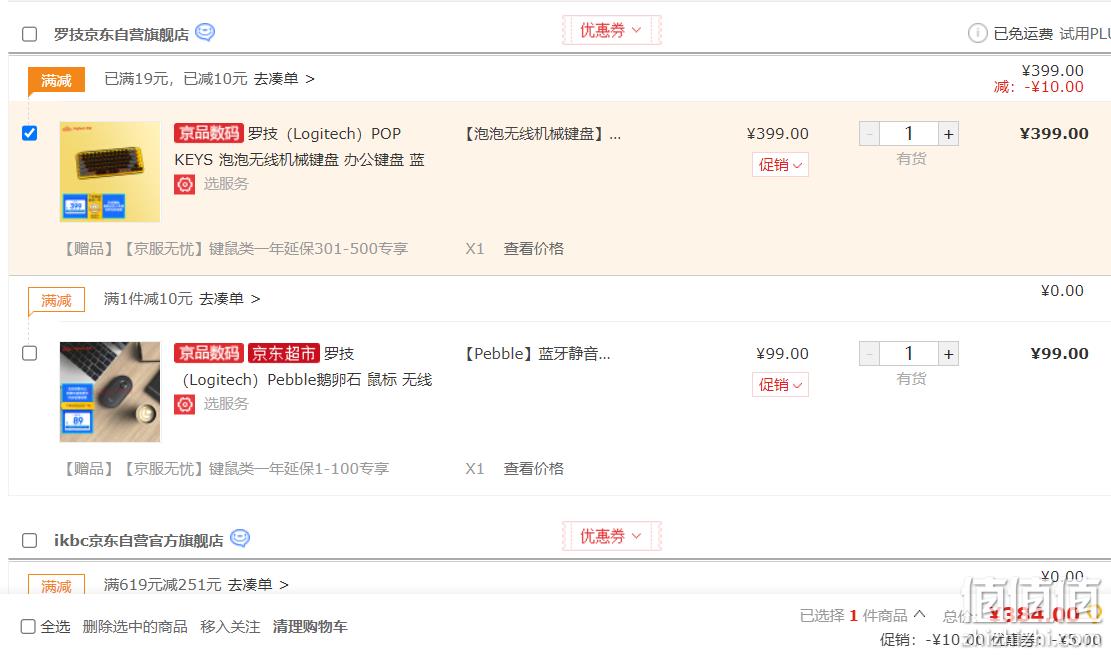Click the 减: -¥10.00 discount amount
1111x656 pixels.
(1039, 86)
